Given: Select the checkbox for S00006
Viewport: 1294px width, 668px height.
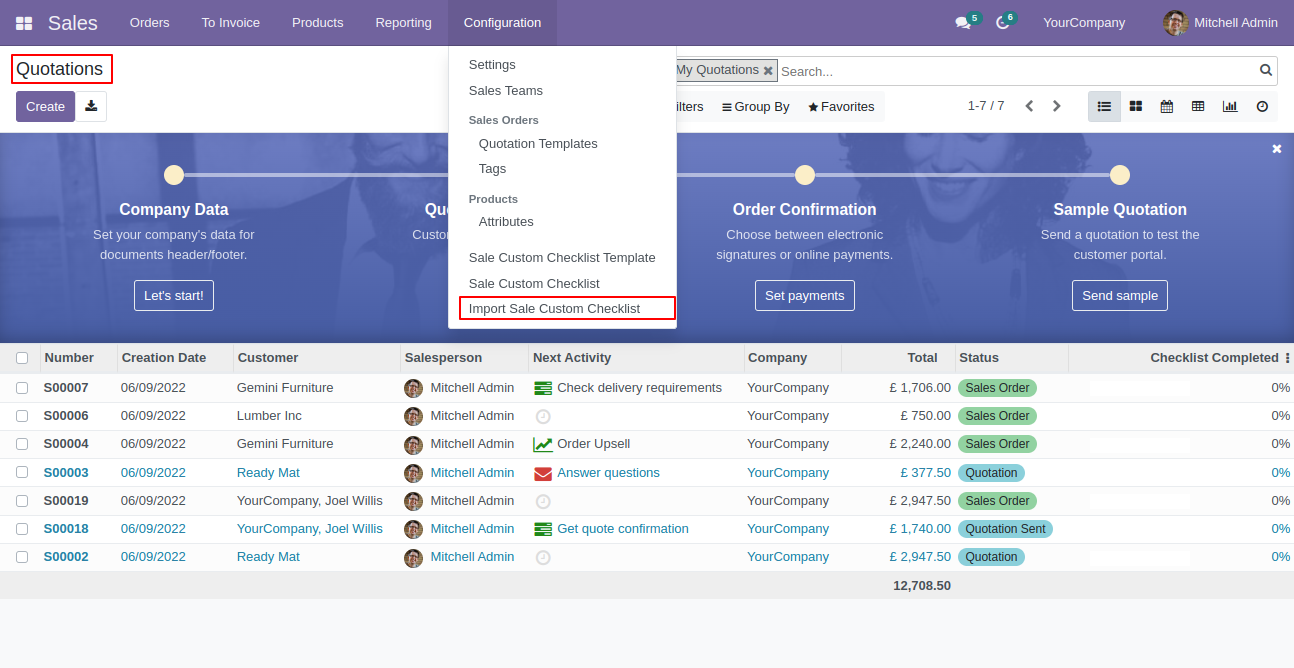Looking at the screenshot, I should [22, 416].
